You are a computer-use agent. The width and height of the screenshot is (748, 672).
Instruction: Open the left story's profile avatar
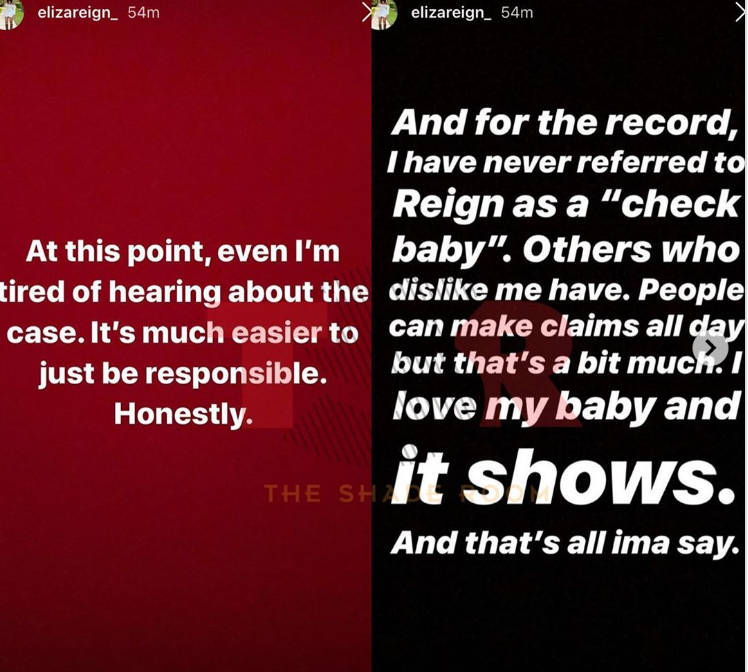point(10,13)
